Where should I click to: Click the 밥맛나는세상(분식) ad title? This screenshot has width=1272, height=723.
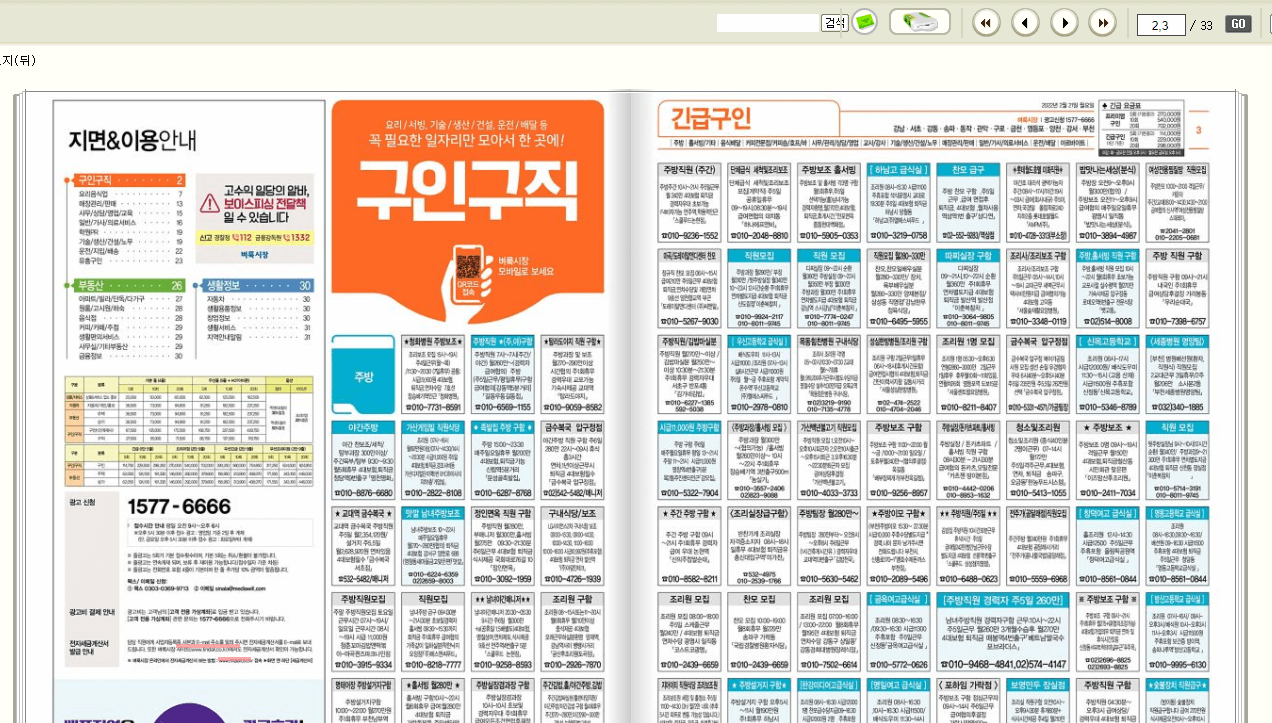[1108, 170]
